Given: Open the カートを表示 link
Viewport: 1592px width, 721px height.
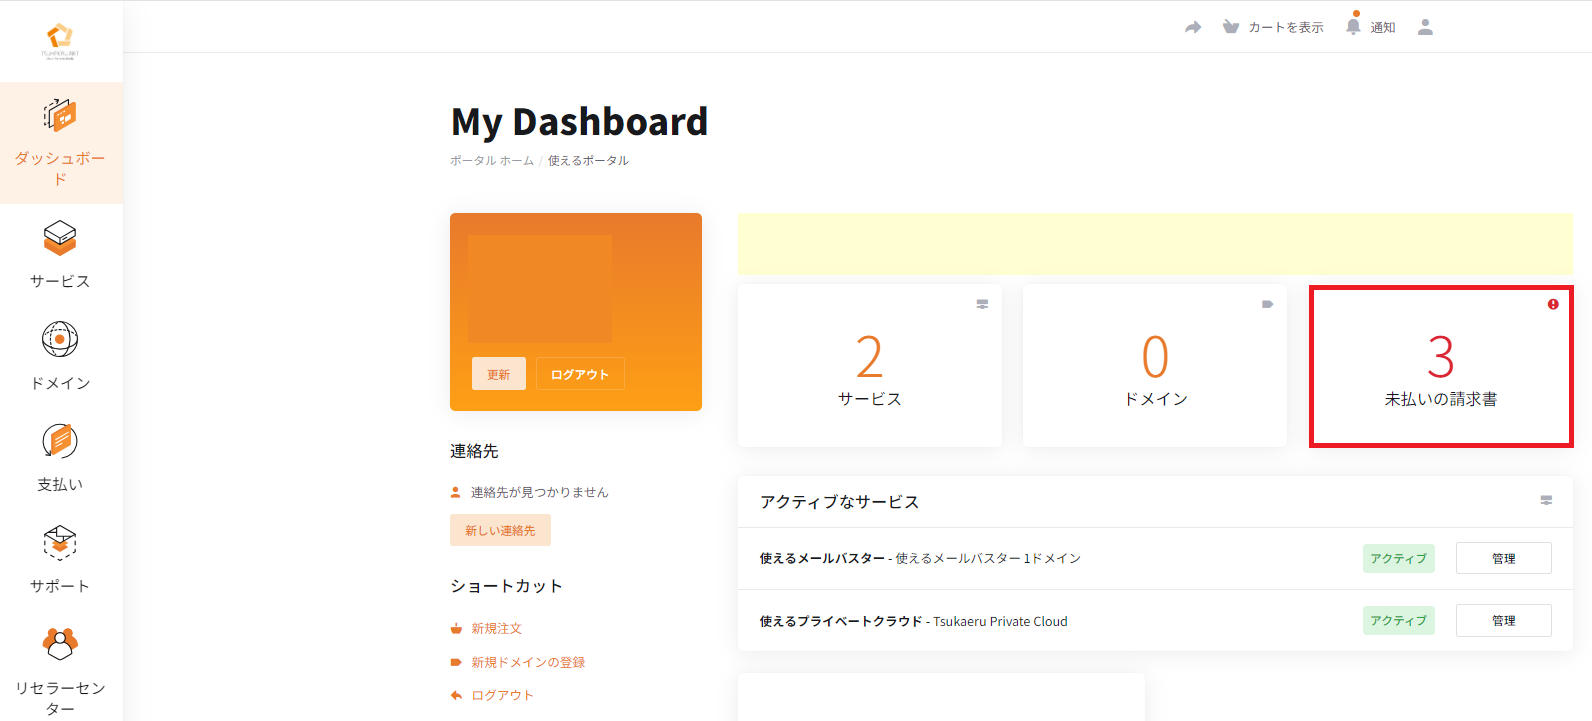Looking at the screenshot, I should (x=1286, y=27).
